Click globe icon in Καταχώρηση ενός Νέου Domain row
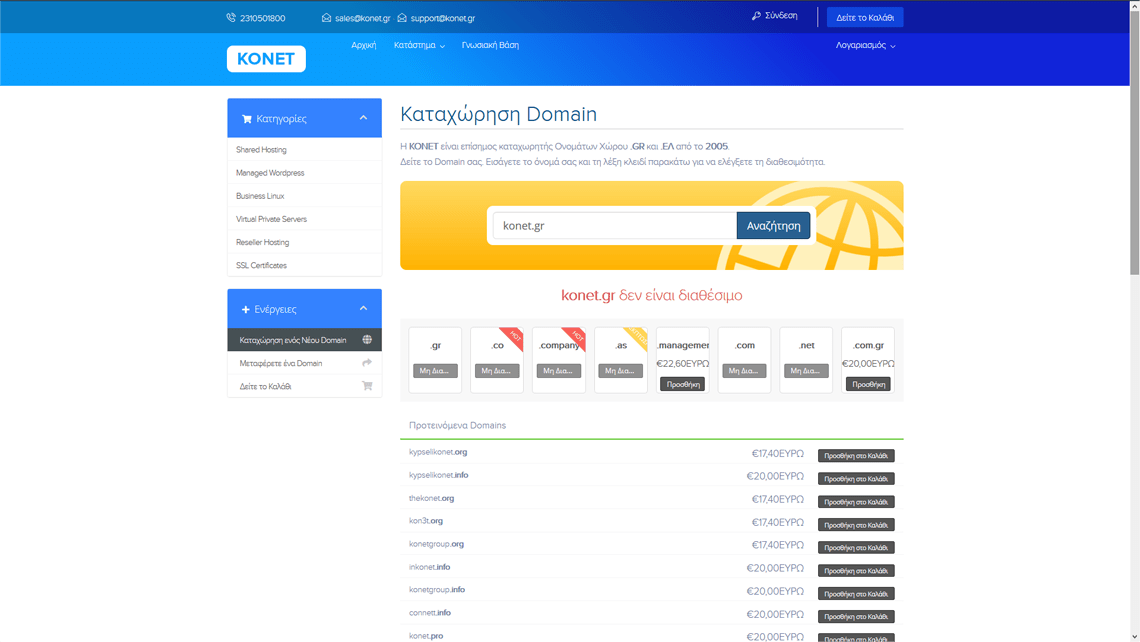1140x642 pixels. coord(367,340)
